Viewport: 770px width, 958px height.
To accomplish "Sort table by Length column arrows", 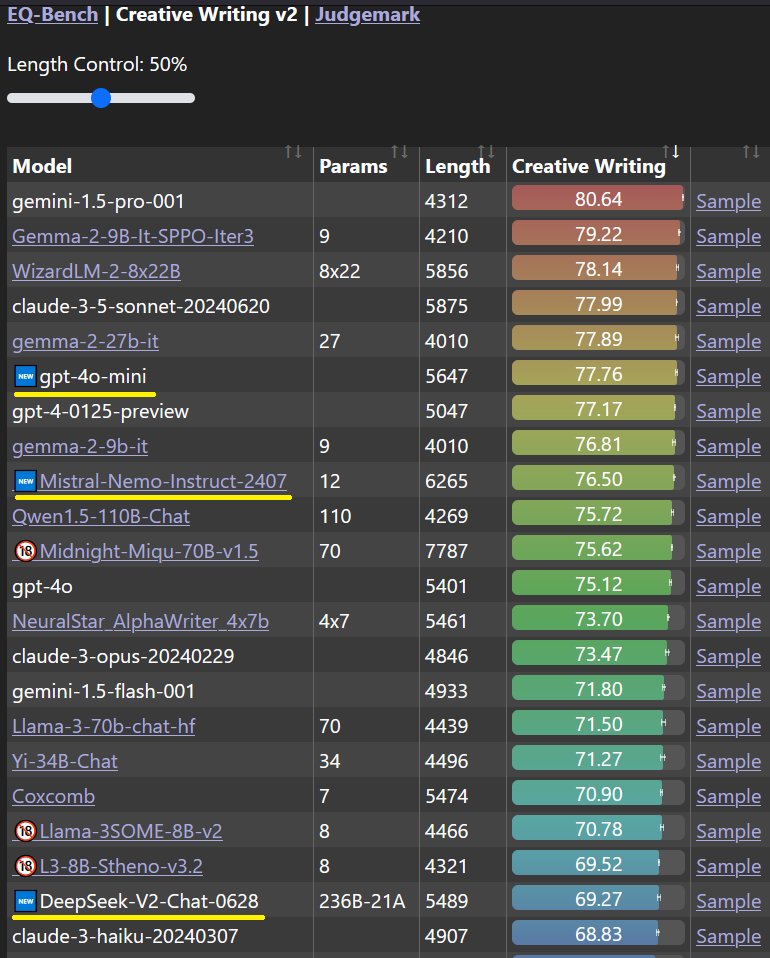I will (x=486, y=152).
